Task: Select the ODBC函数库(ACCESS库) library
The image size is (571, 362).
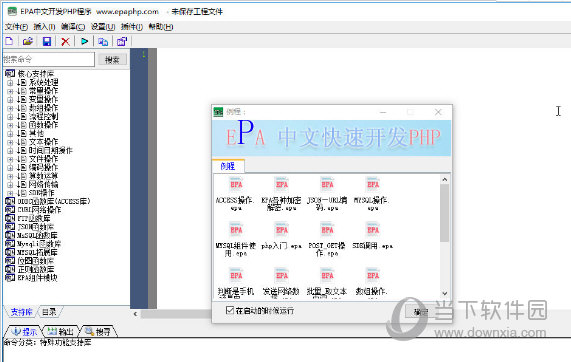Action: point(48,201)
